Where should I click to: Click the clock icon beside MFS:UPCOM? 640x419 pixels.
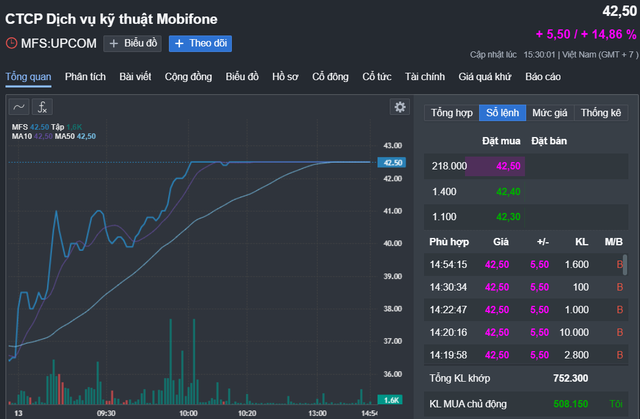(11, 44)
